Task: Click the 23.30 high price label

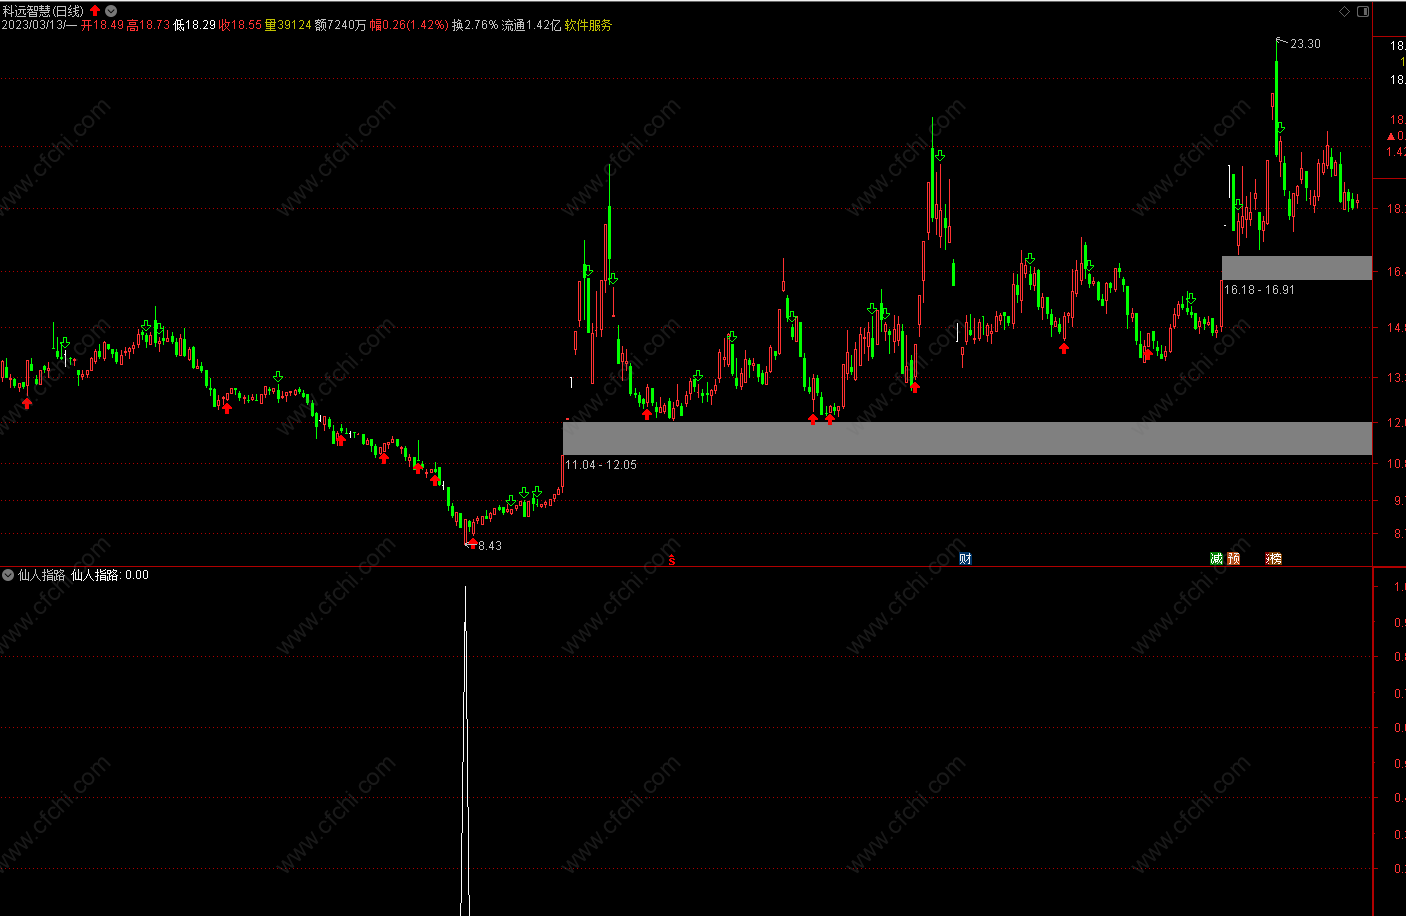Action: [x=1305, y=44]
